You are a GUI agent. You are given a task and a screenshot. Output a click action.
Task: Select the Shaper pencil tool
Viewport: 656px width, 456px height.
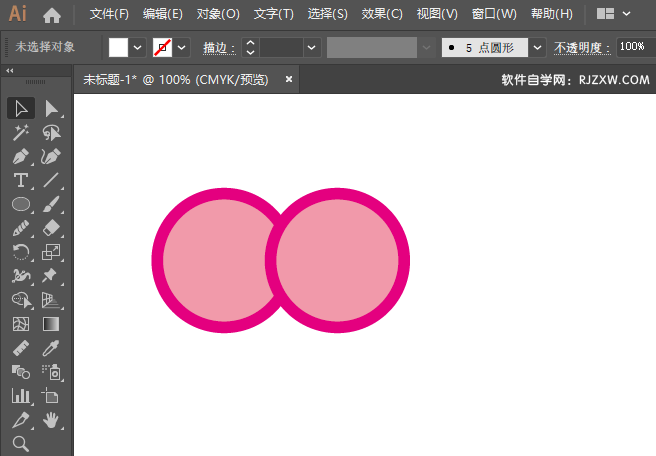coord(21,228)
